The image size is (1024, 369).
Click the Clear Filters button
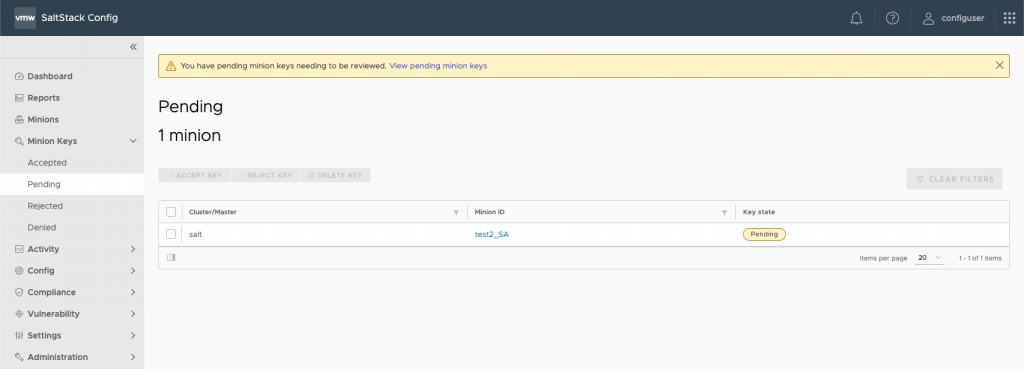coord(954,179)
